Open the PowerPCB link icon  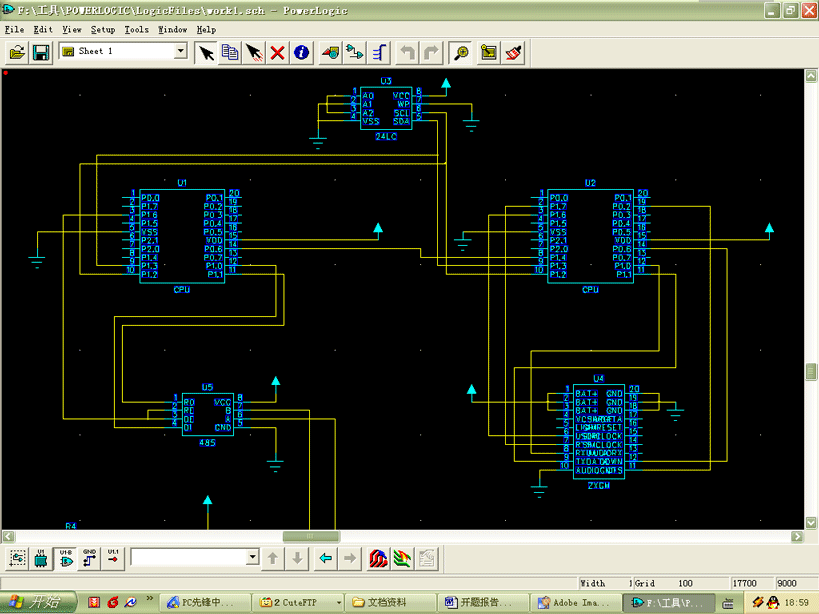click(x=379, y=559)
